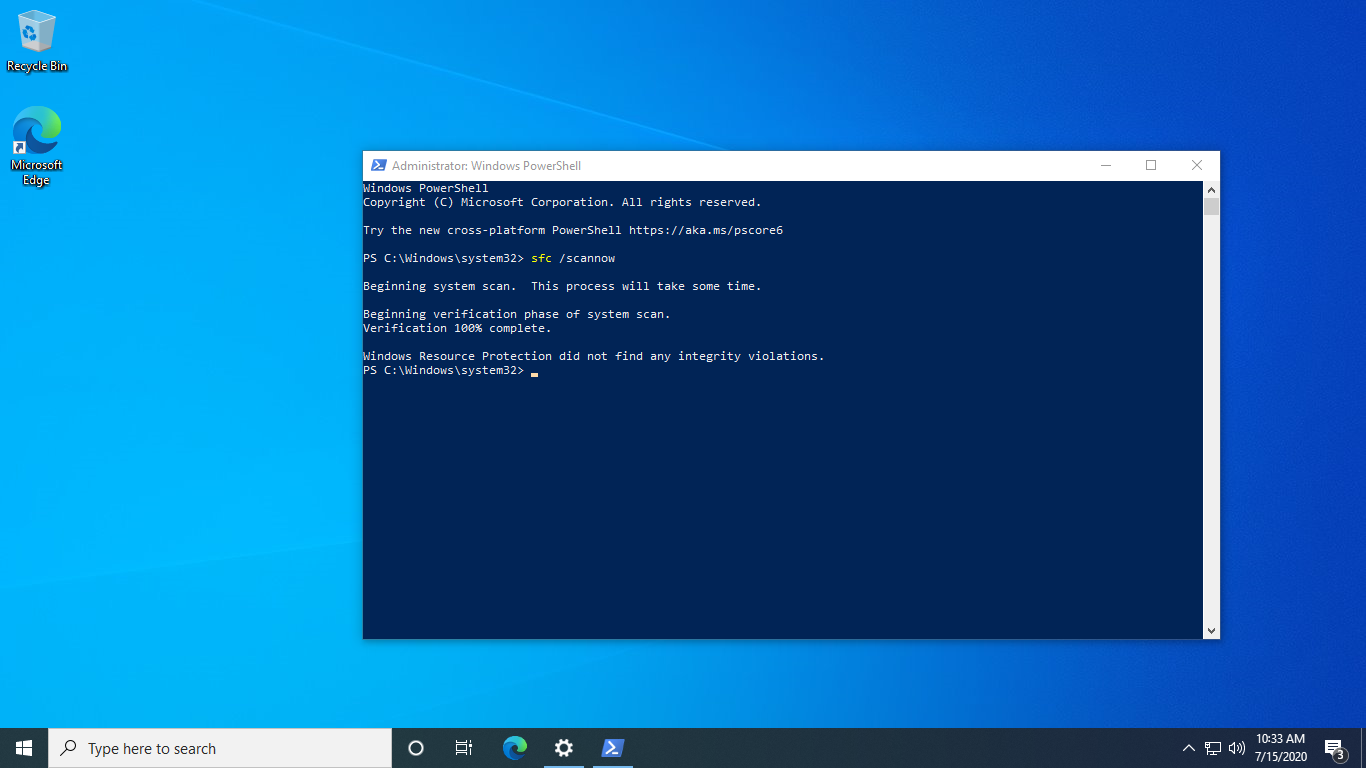Screen dimensions: 1366x768
Task: Maximize the PowerShell window
Action: [1151, 166]
